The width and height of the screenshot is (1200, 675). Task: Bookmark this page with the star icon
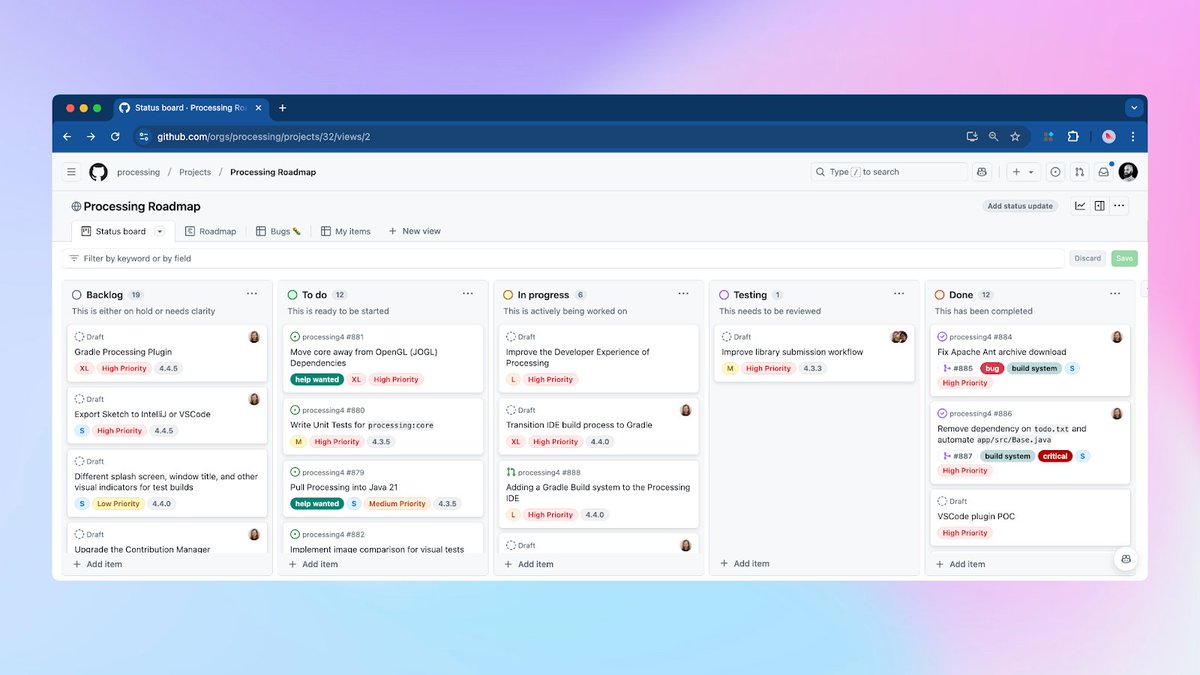[x=1015, y=137]
